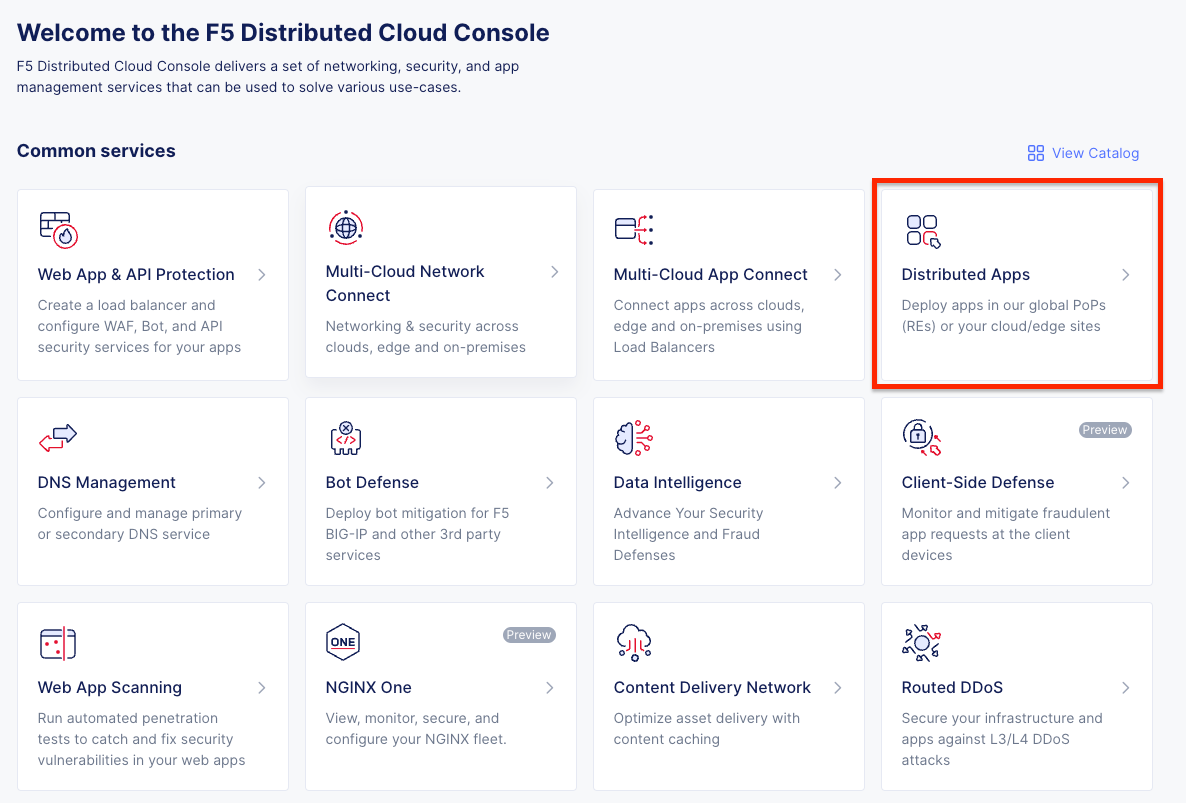Click the Web App Scanning icon

[57, 642]
